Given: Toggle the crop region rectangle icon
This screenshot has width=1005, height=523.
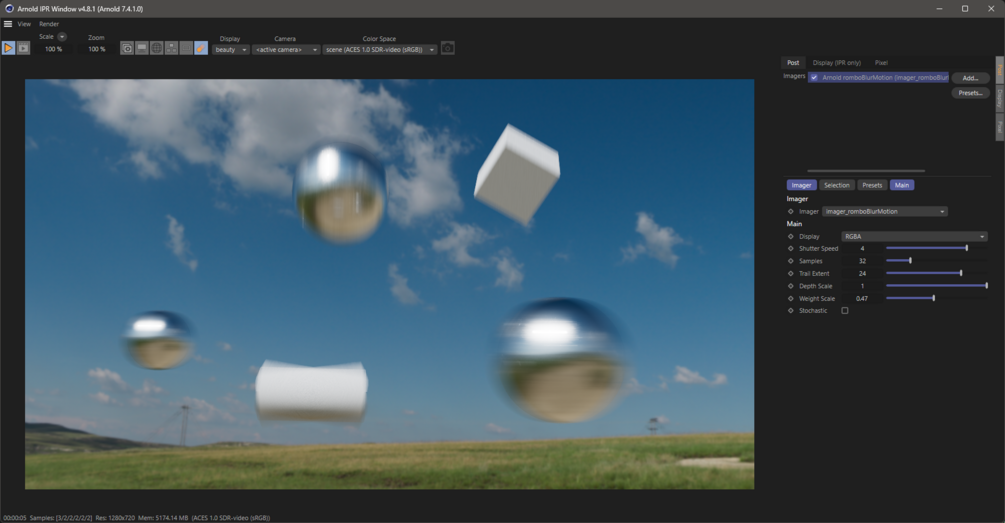Looking at the screenshot, I should (x=186, y=48).
